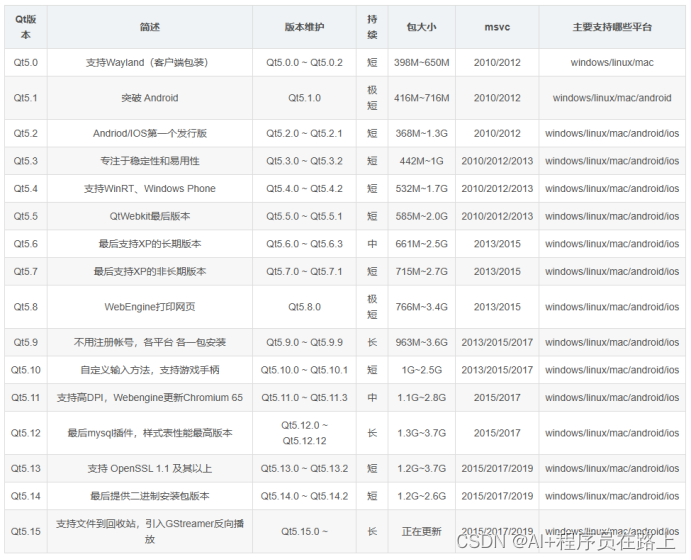
Task: Click the 'Qt5.8' version cell
Action: [26, 307]
